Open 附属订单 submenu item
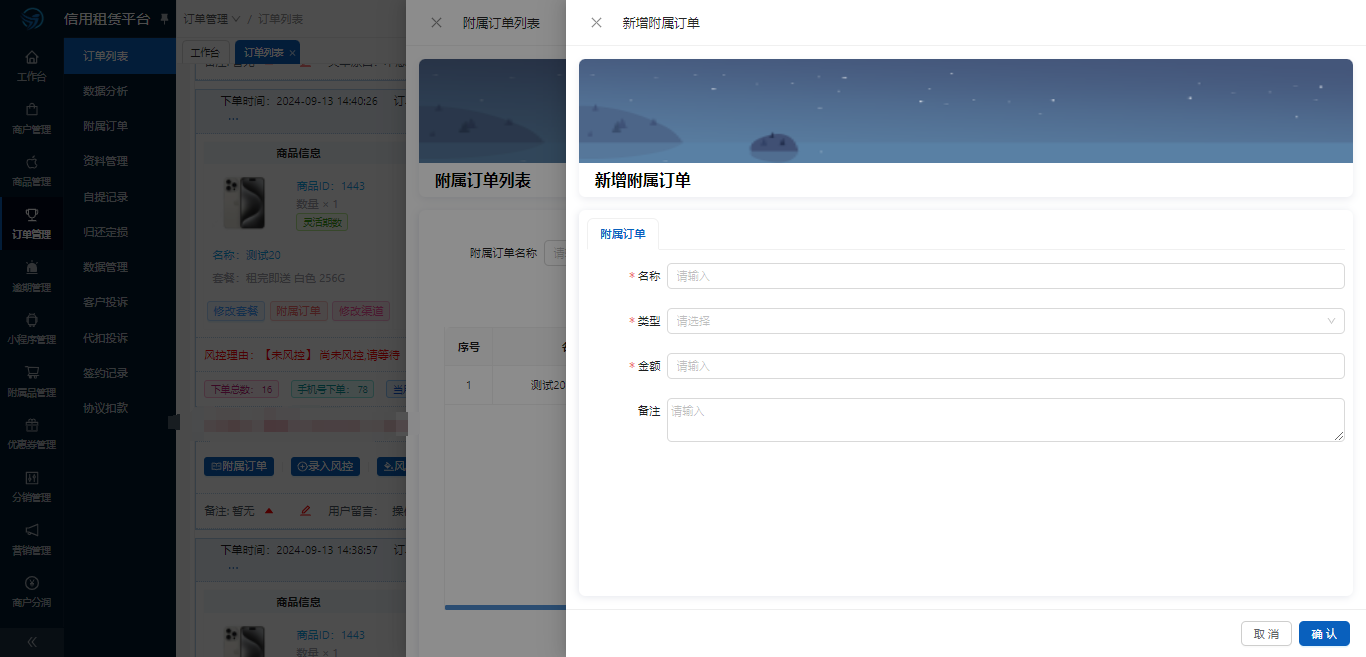The width and height of the screenshot is (1366, 657). (x=119, y=126)
